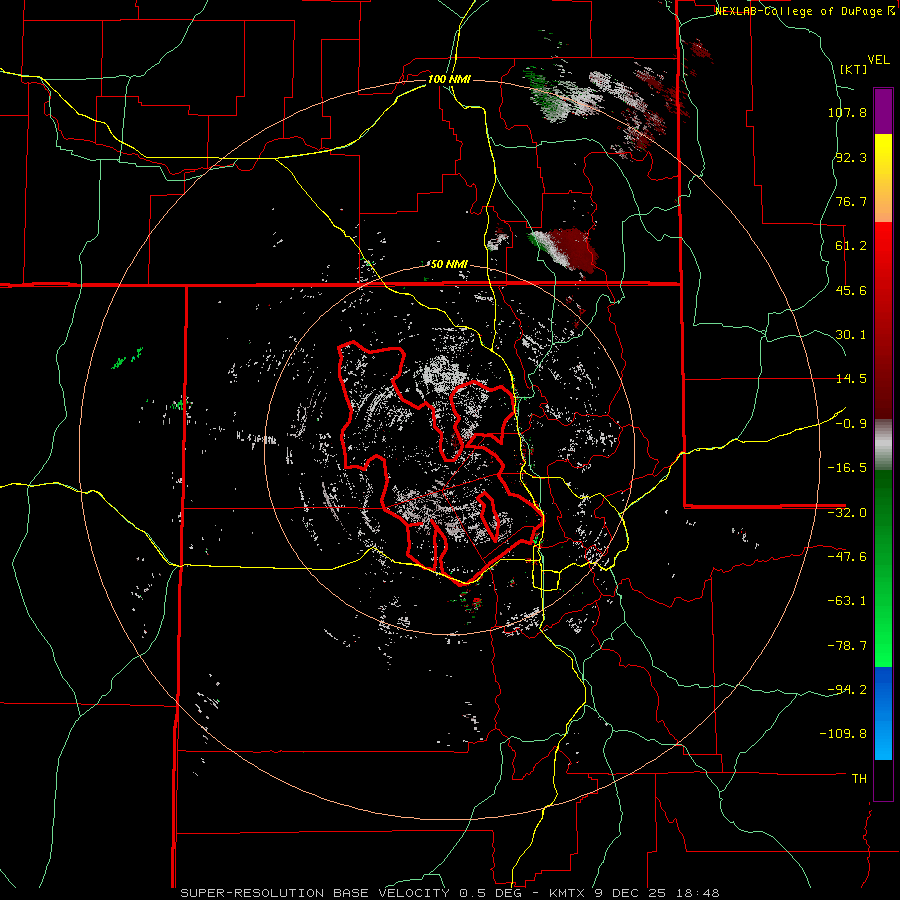Click the 14.5 velocity scale label
This screenshot has height=900, width=900.
click(851, 379)
